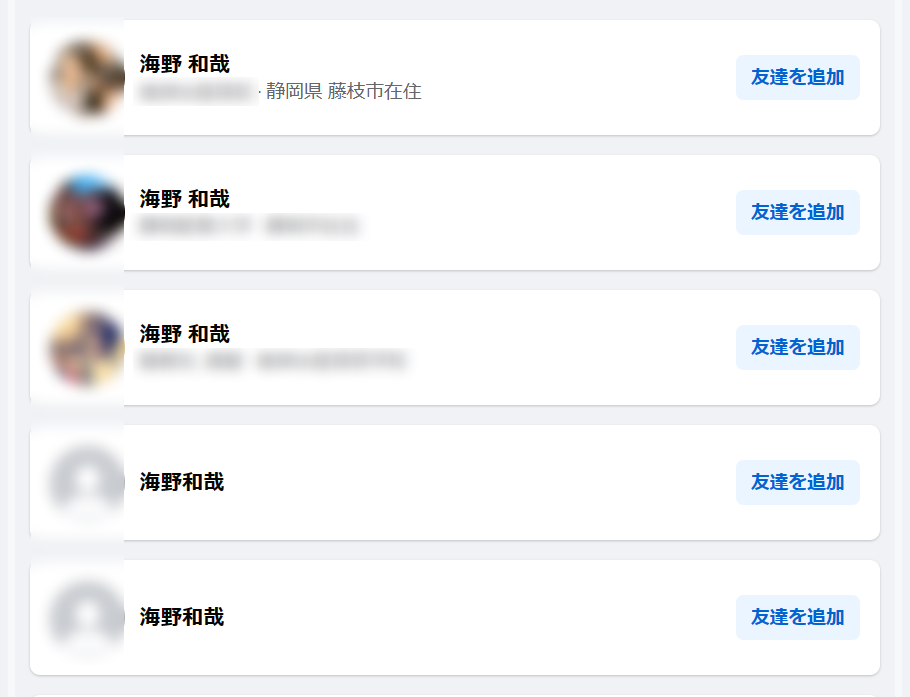Image resolution: width=910 pixels, height=697 pixels.
Task: Click empty area of bottom 海野和哉 result card
Action: point(476,617)
